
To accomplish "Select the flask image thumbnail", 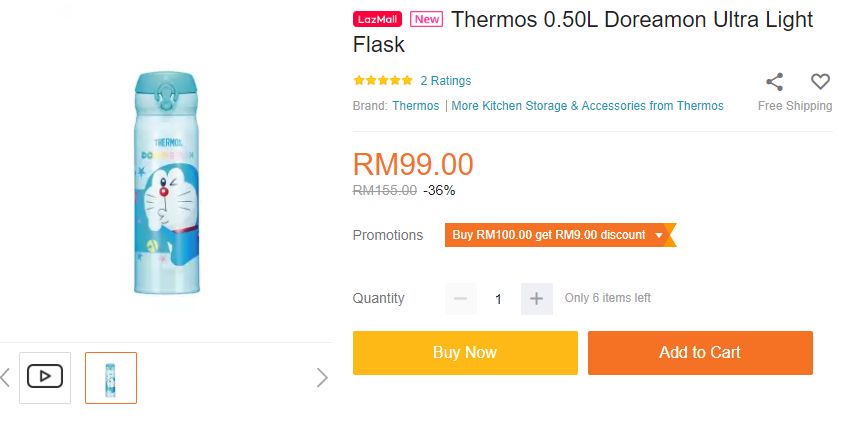I will click(x=111, y=377).
